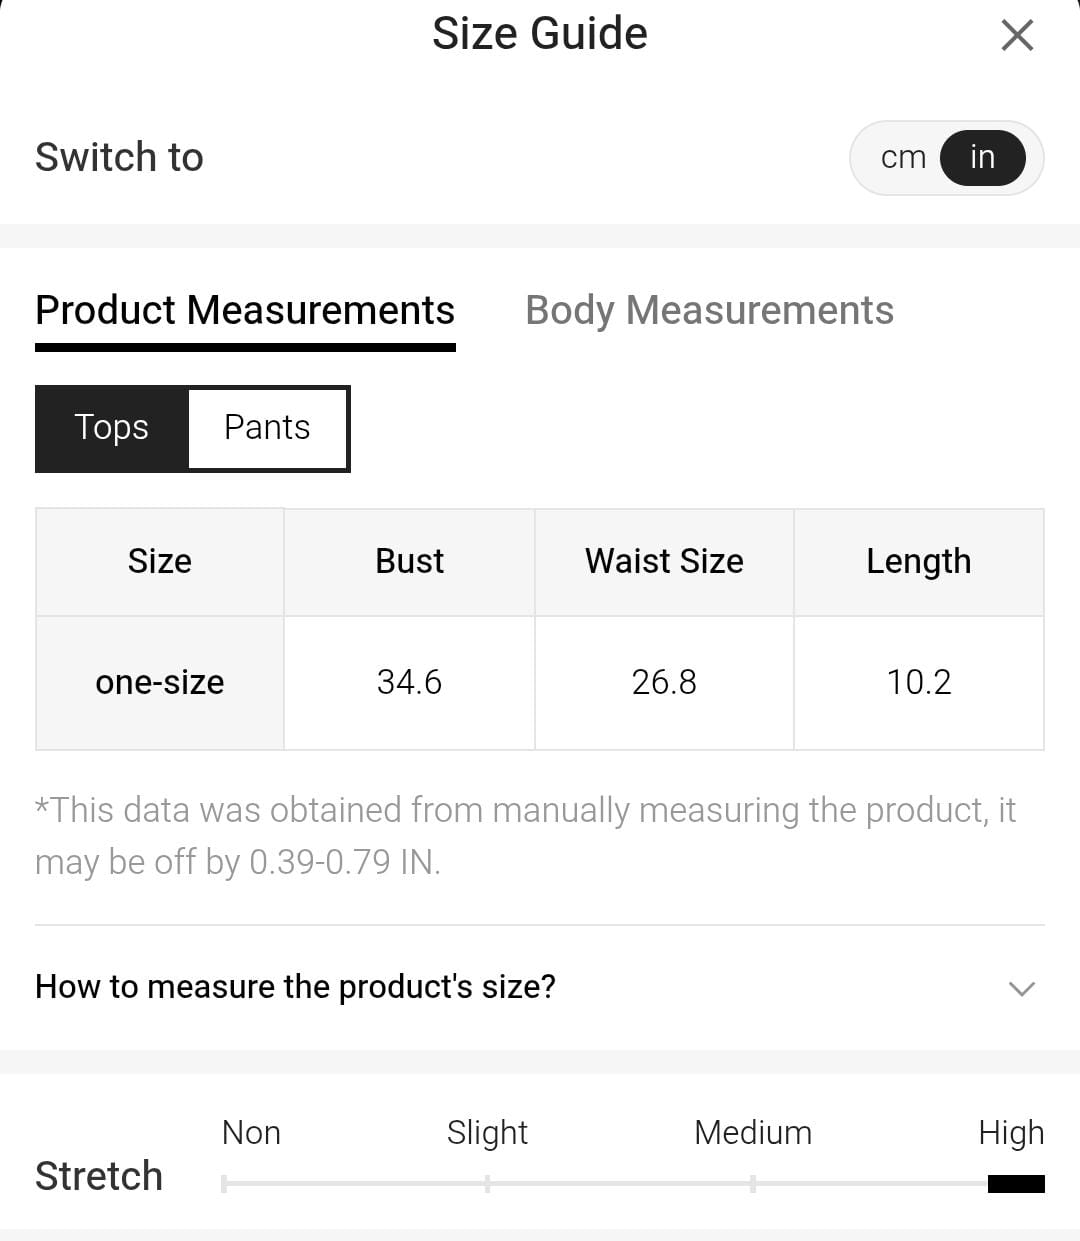Select the one-size row label

160,683
